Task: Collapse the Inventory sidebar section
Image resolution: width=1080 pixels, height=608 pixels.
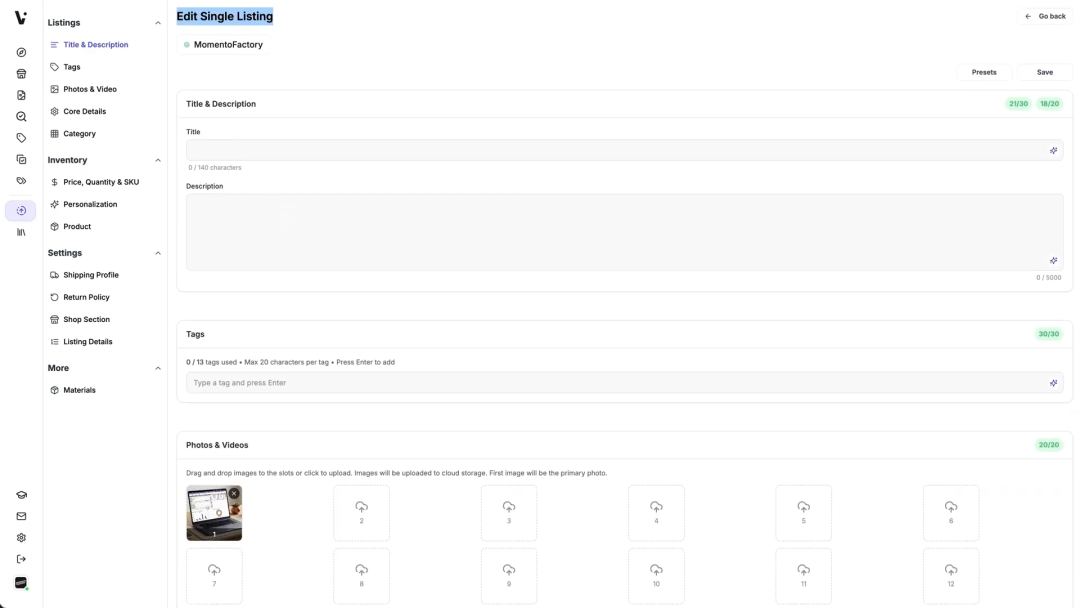Action: click(158, 160)
